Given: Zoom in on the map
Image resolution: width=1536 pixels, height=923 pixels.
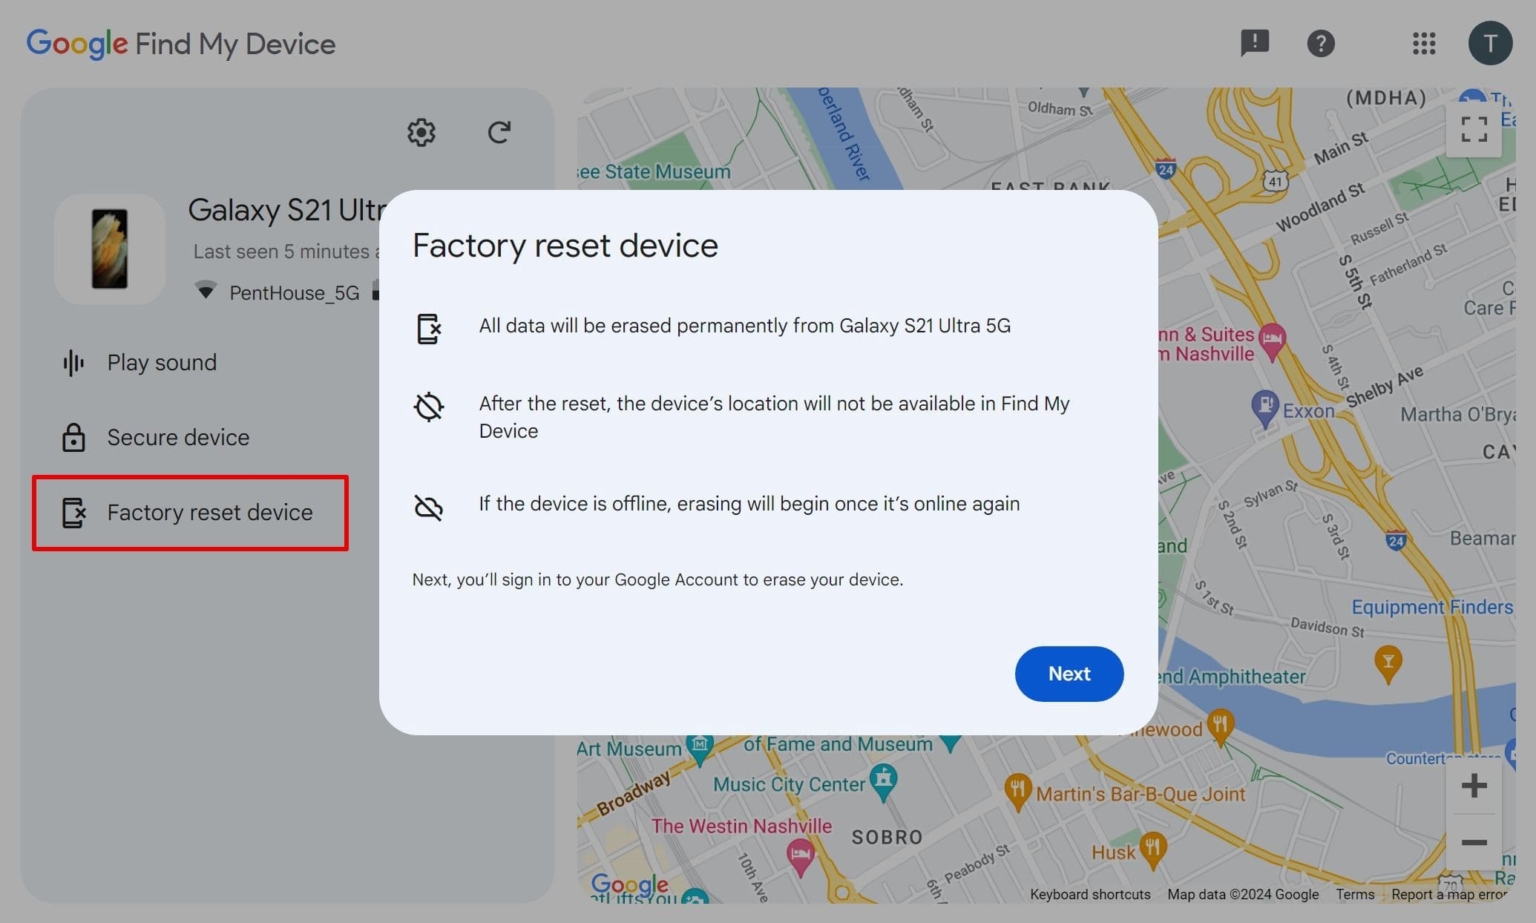Looking at the screenshot, I should (x=1474, y=785).
